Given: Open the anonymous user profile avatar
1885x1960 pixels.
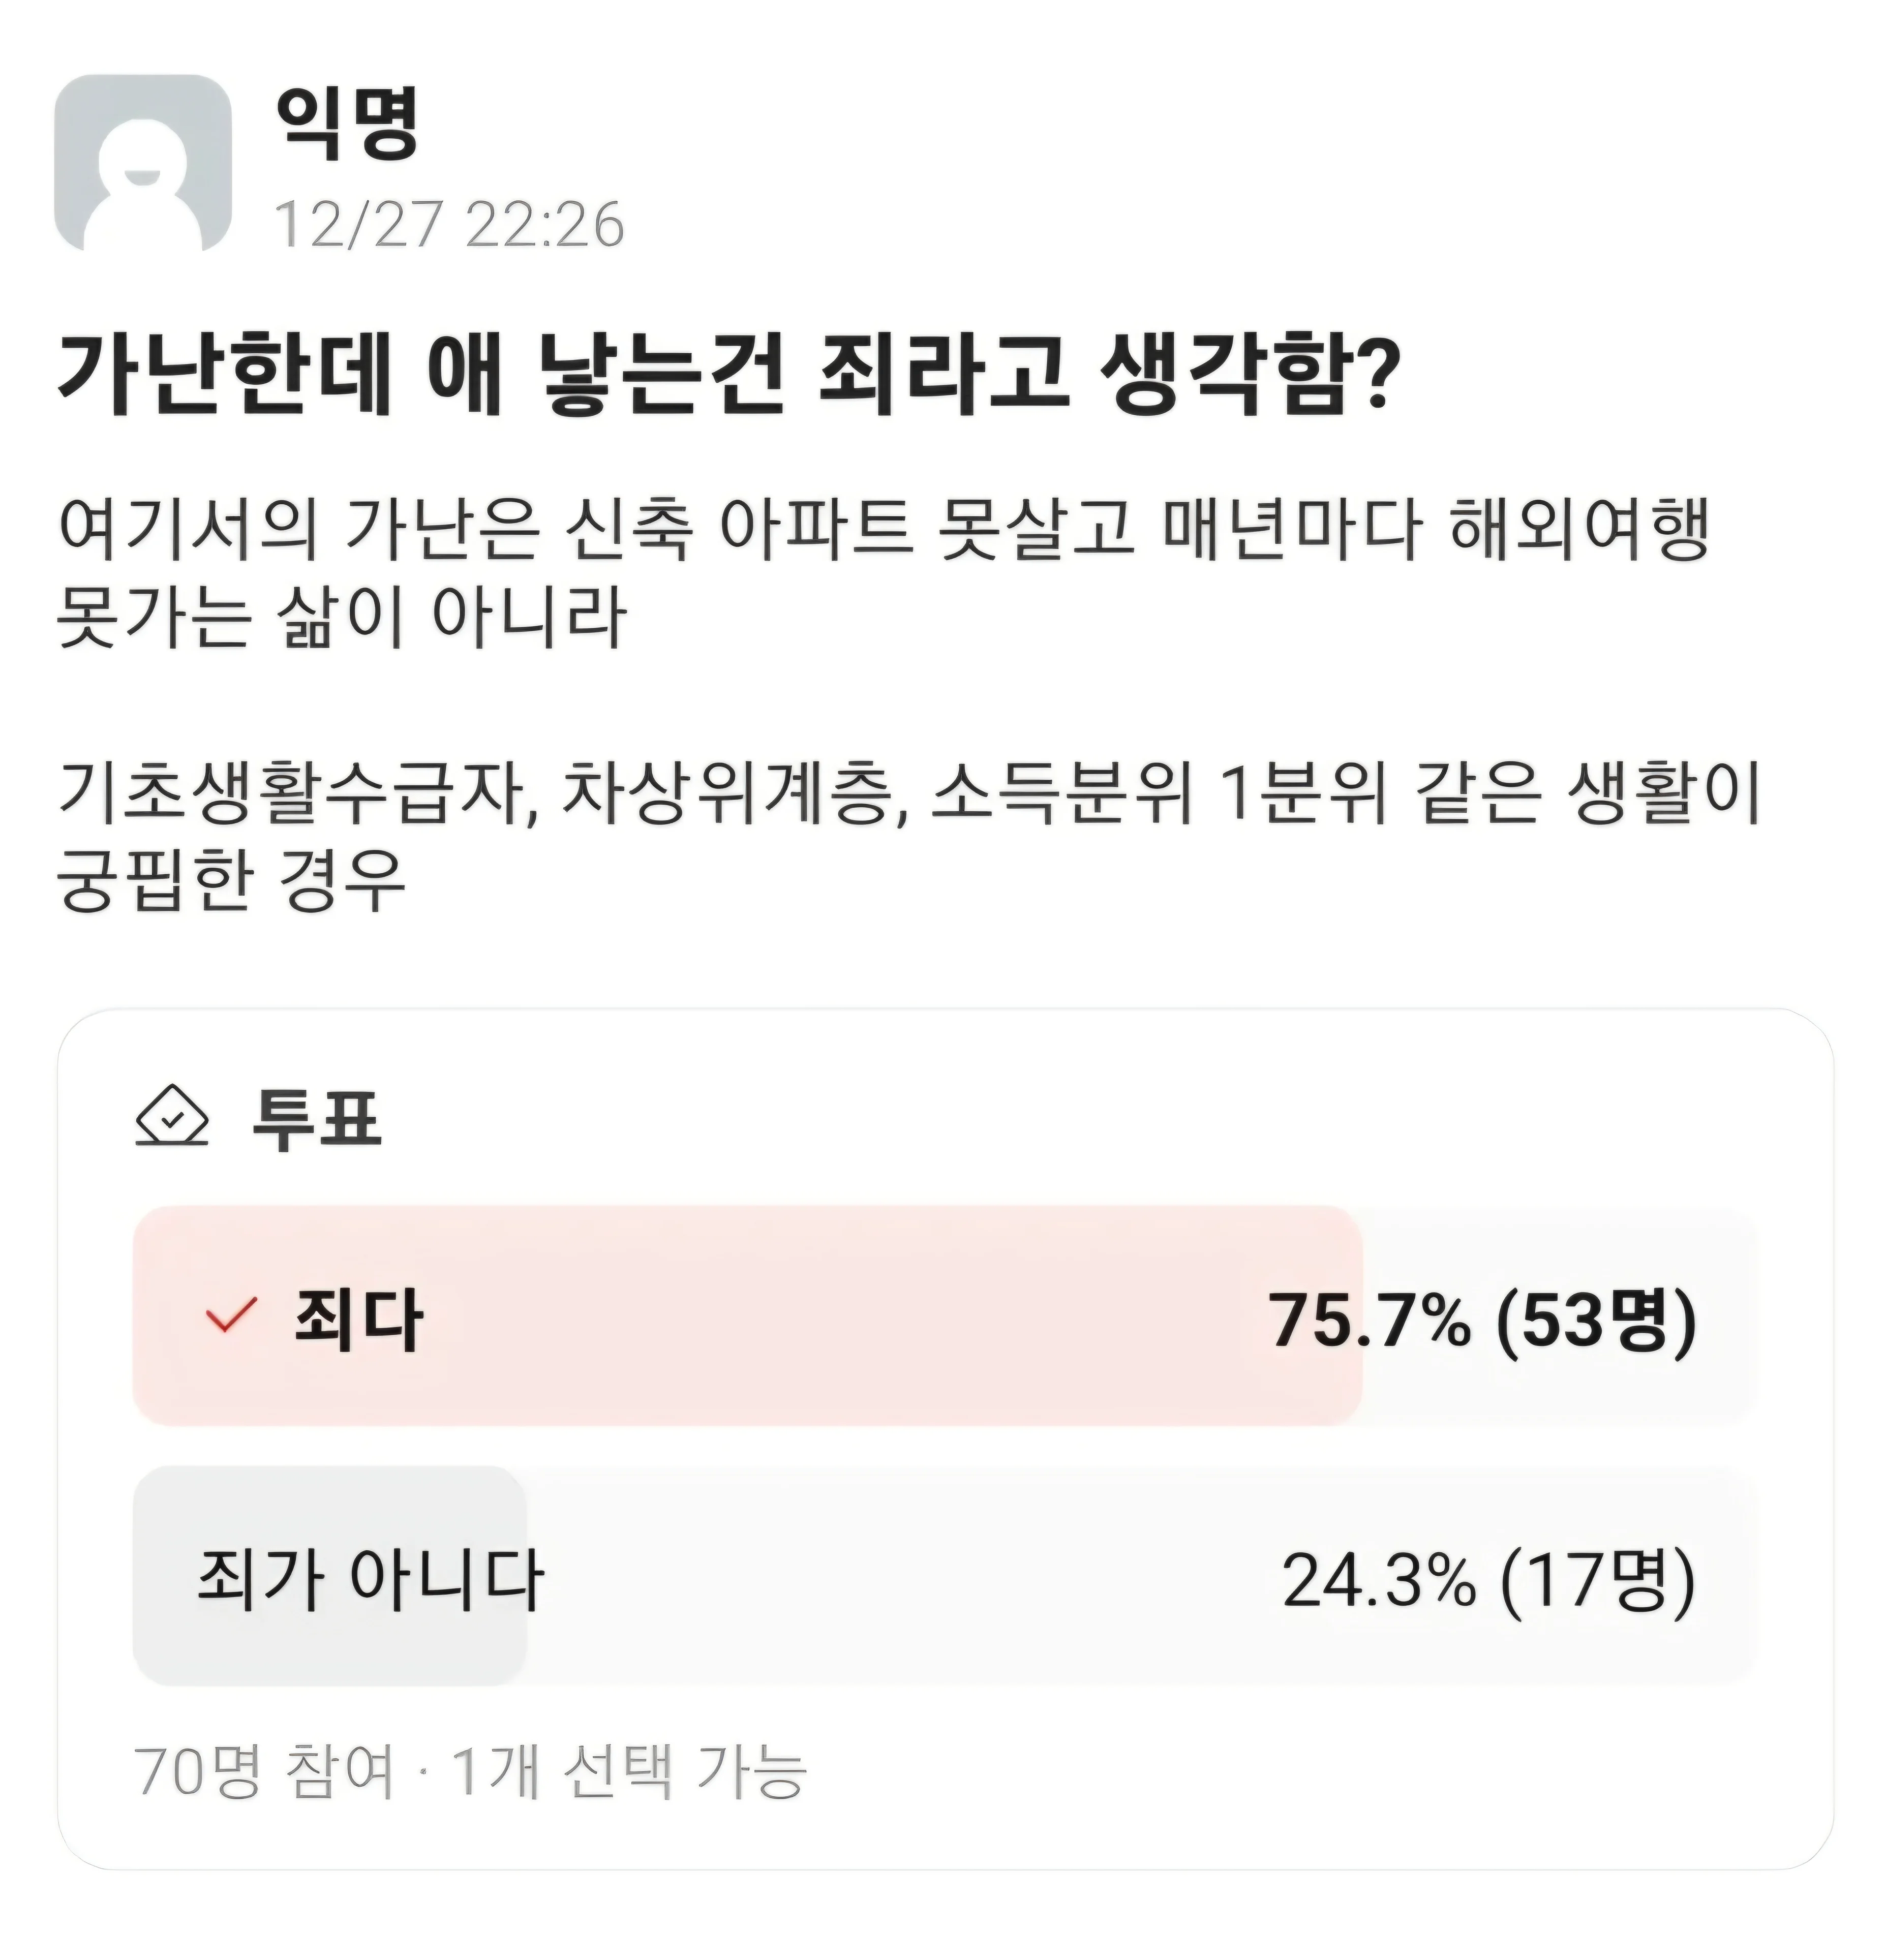Looking at the screenshot, I should 142,163.
